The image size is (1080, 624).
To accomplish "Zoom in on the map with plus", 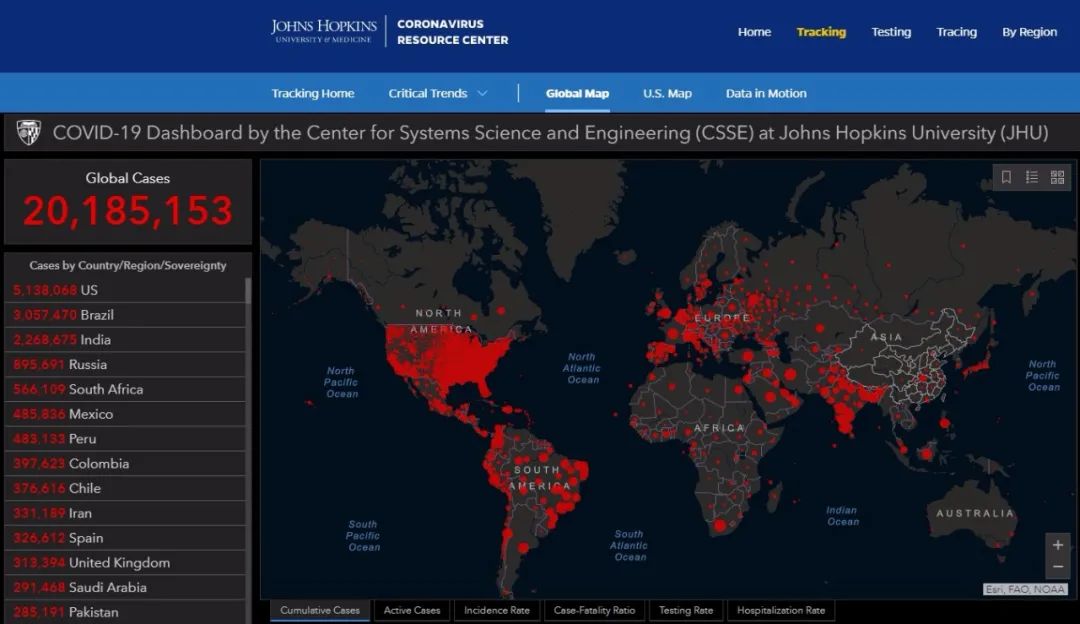I will click(x=1058, y=545).
